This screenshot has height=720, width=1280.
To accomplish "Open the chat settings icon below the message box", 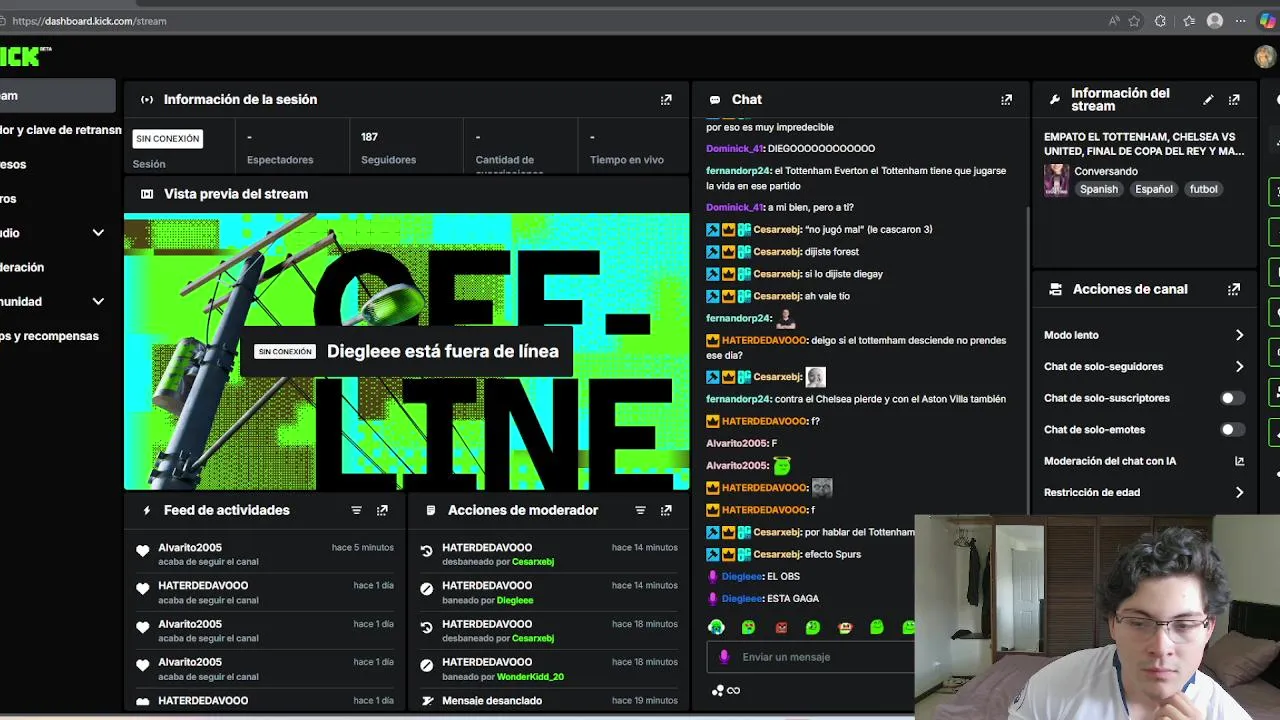I will (x=717, y=690).
